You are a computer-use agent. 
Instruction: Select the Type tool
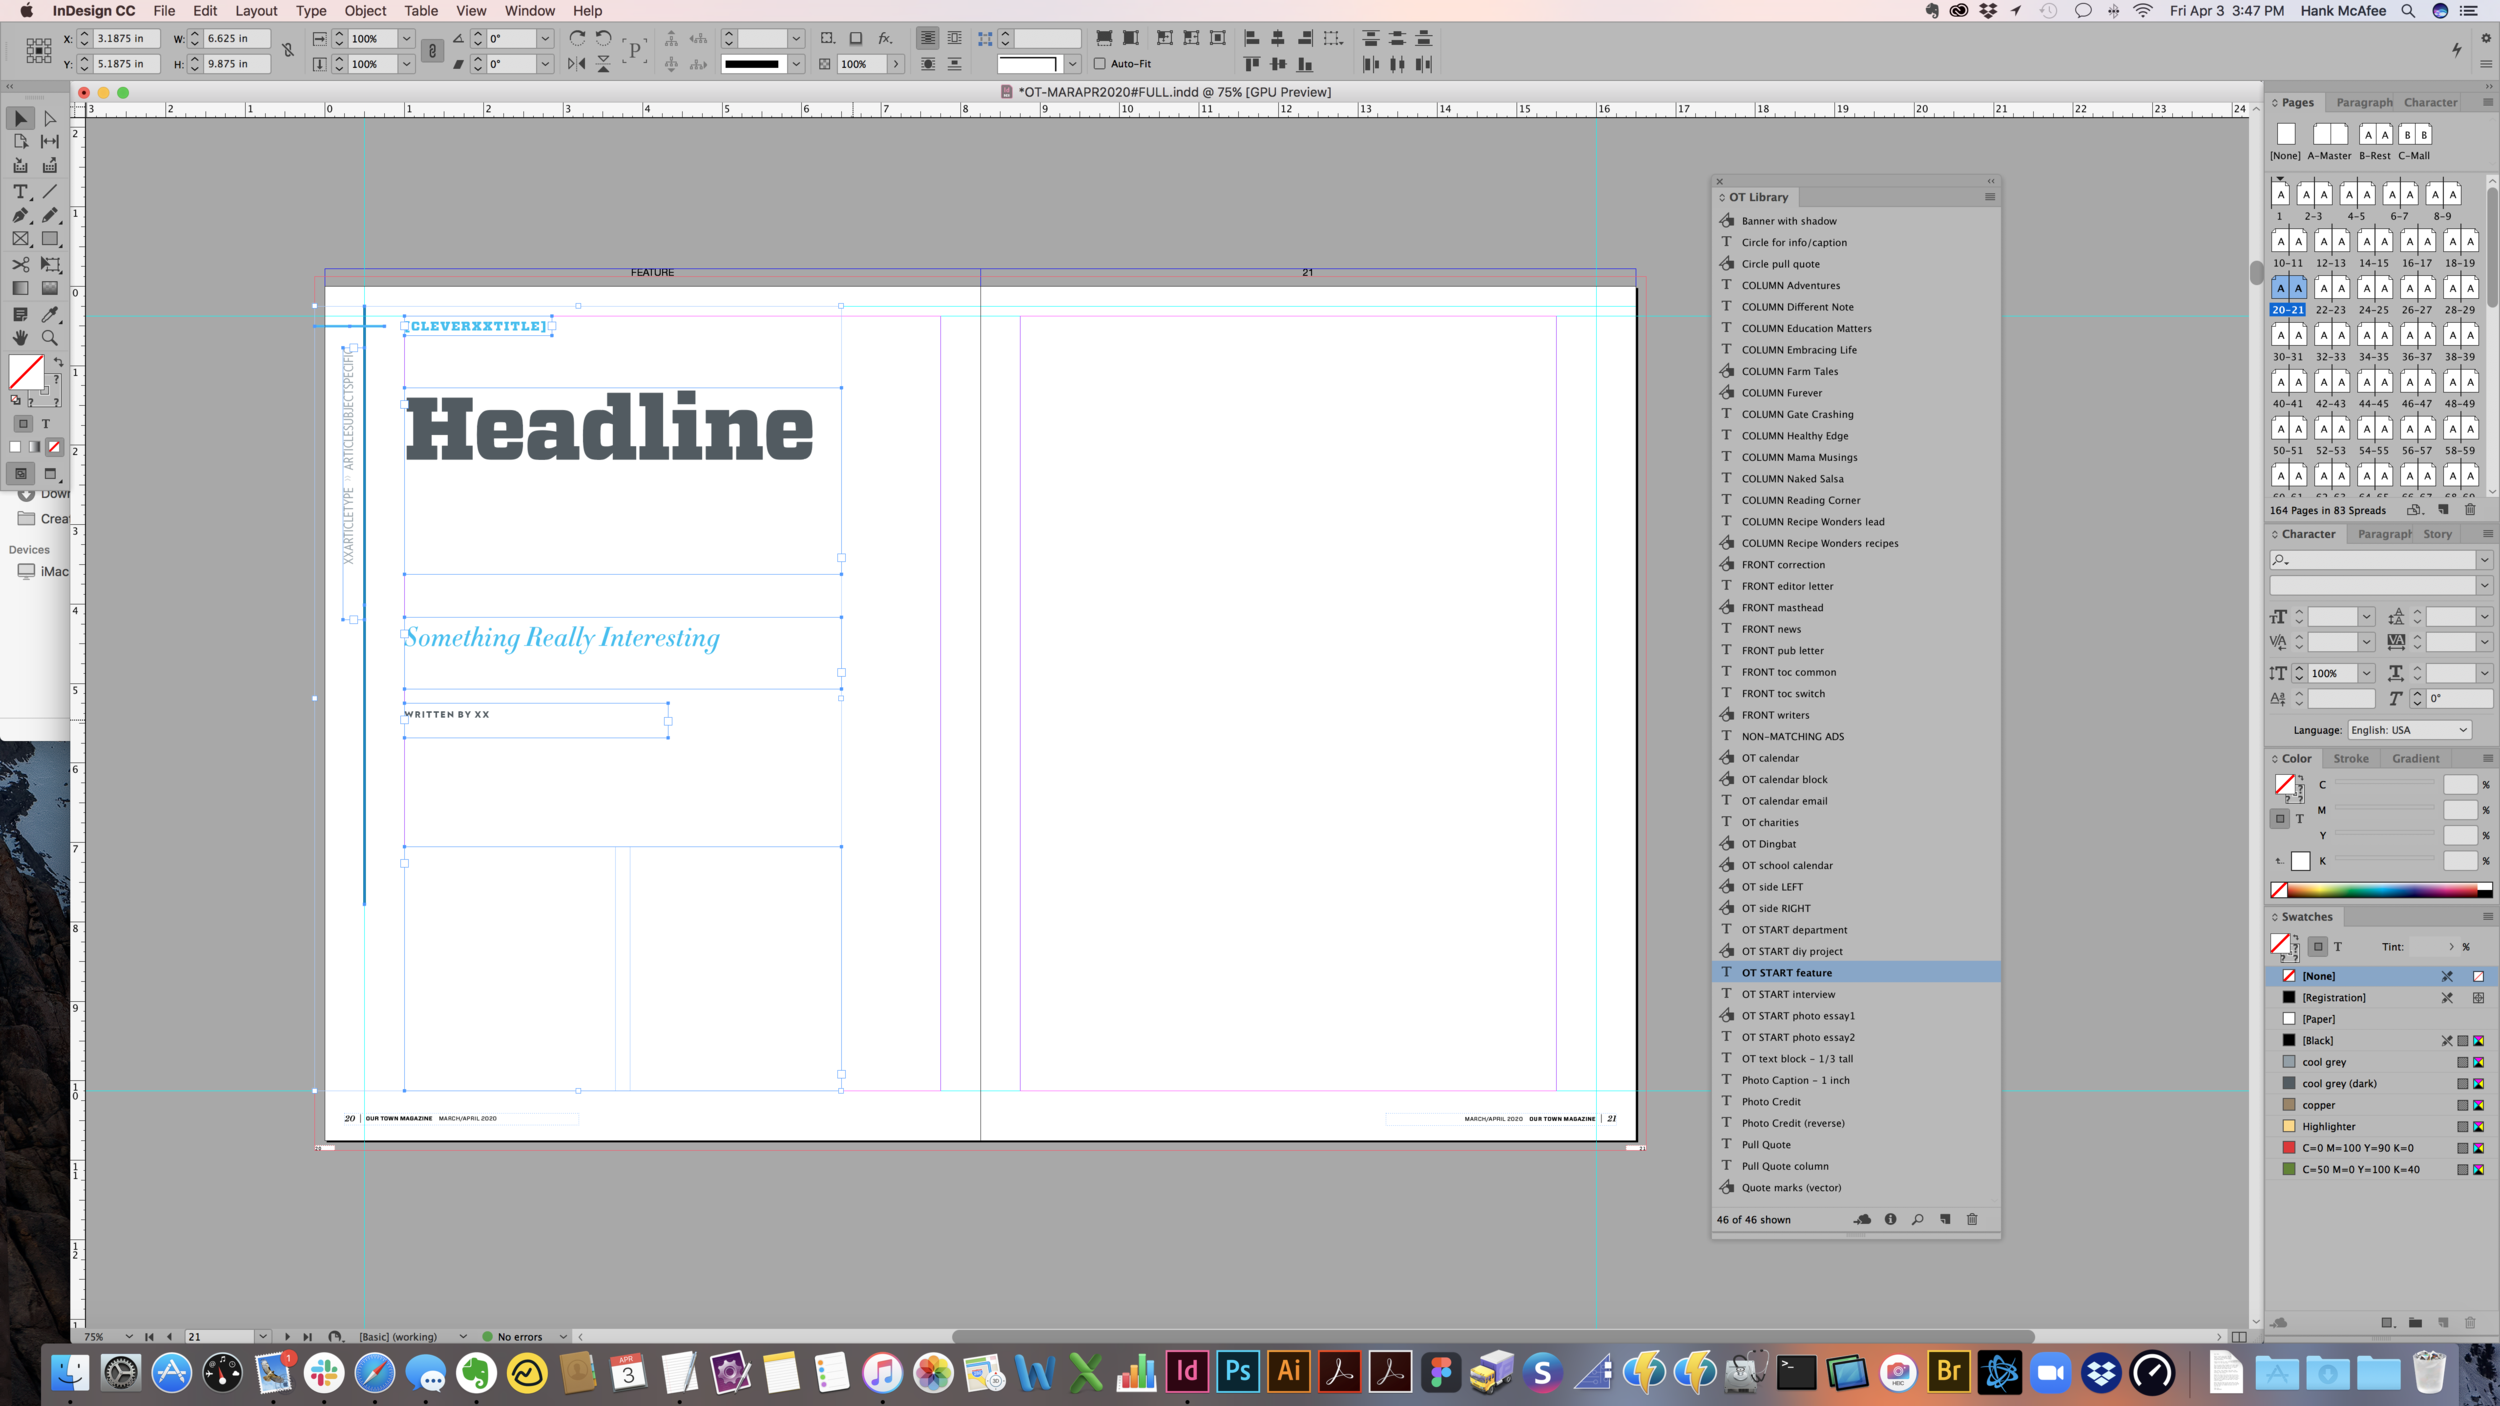(20, 191)
